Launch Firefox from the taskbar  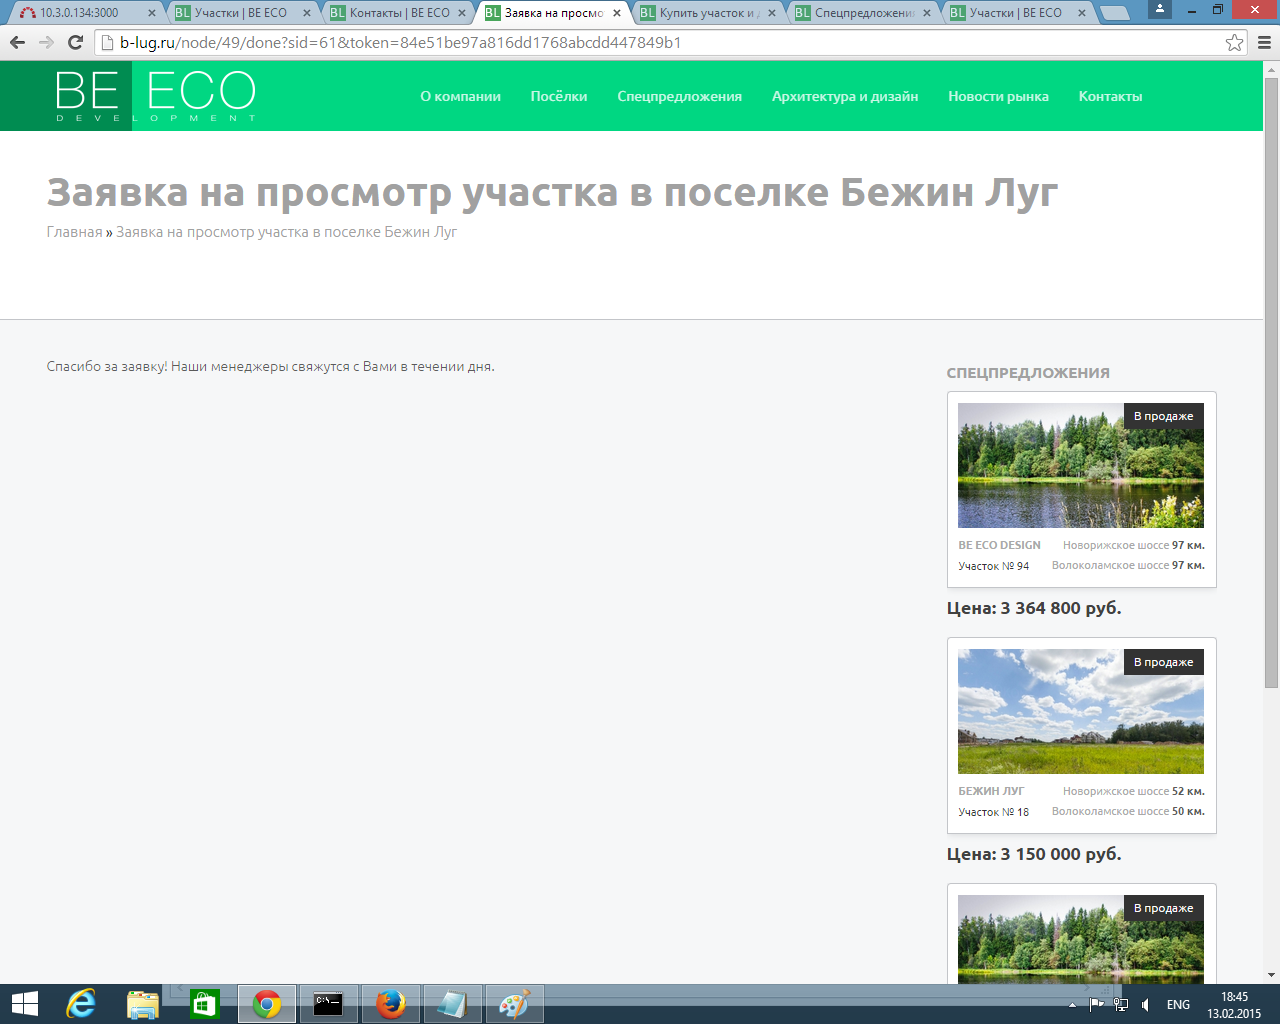[390, 1003]
